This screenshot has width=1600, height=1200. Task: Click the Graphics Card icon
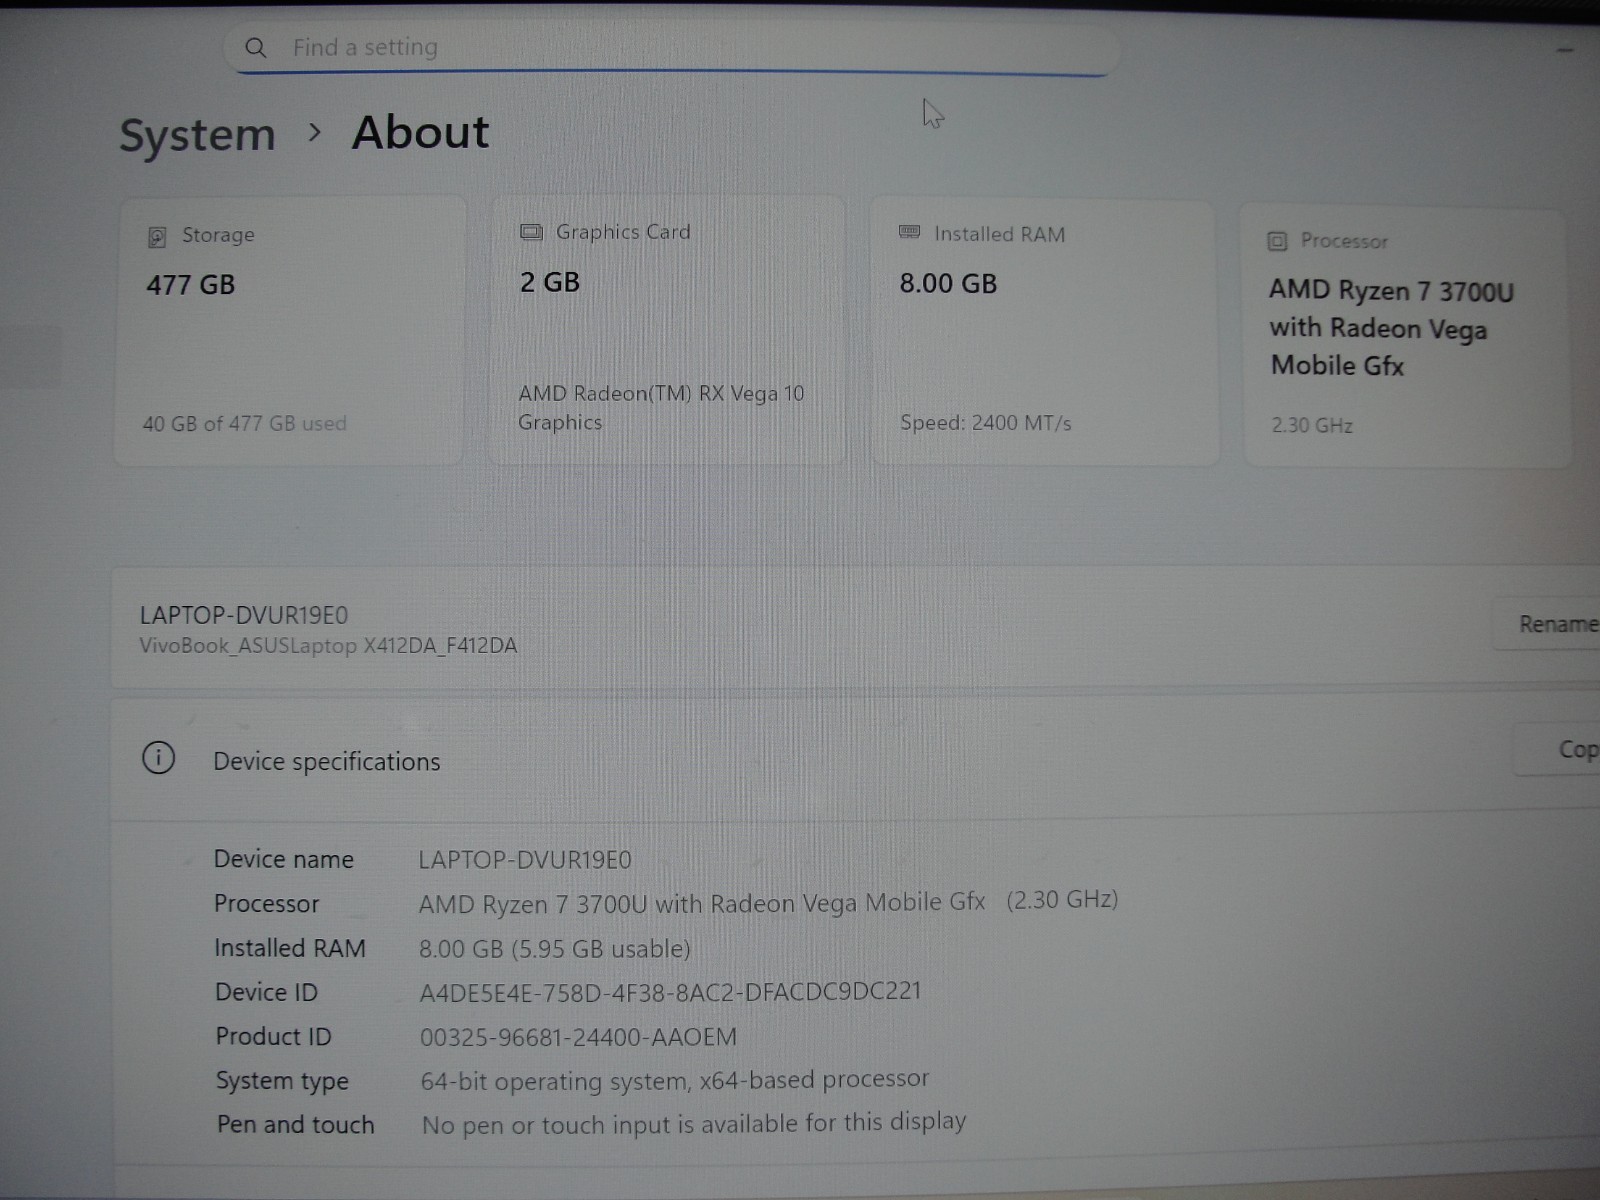(x=531, y=232)
